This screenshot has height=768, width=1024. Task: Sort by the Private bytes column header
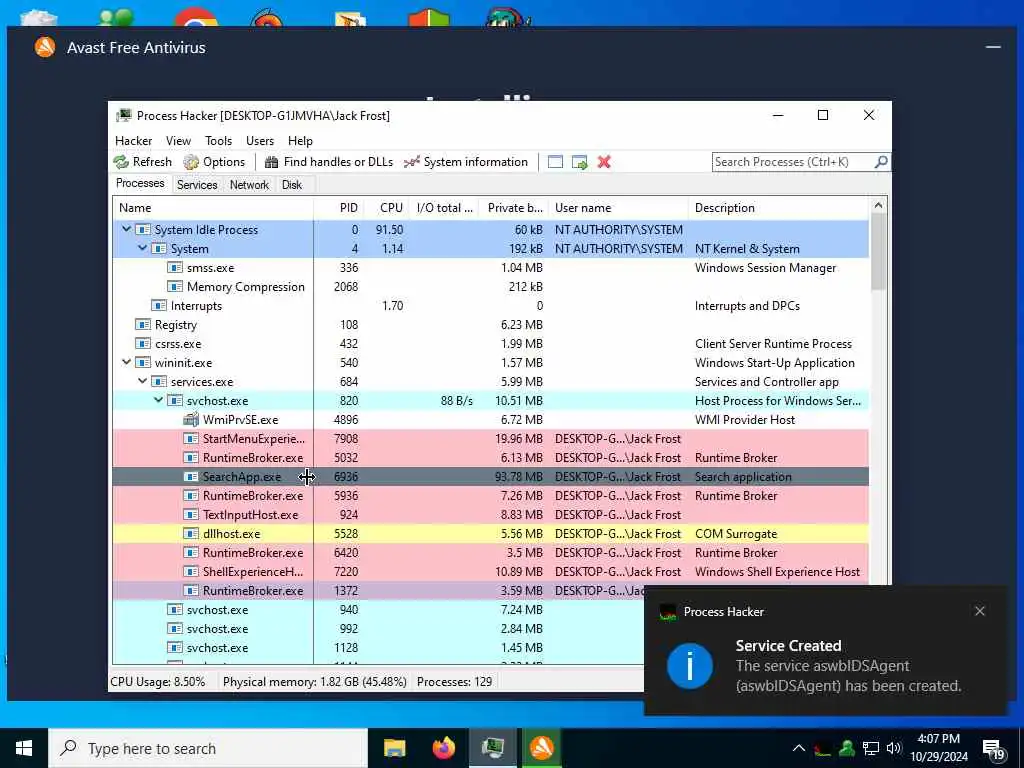click(514, 208)
